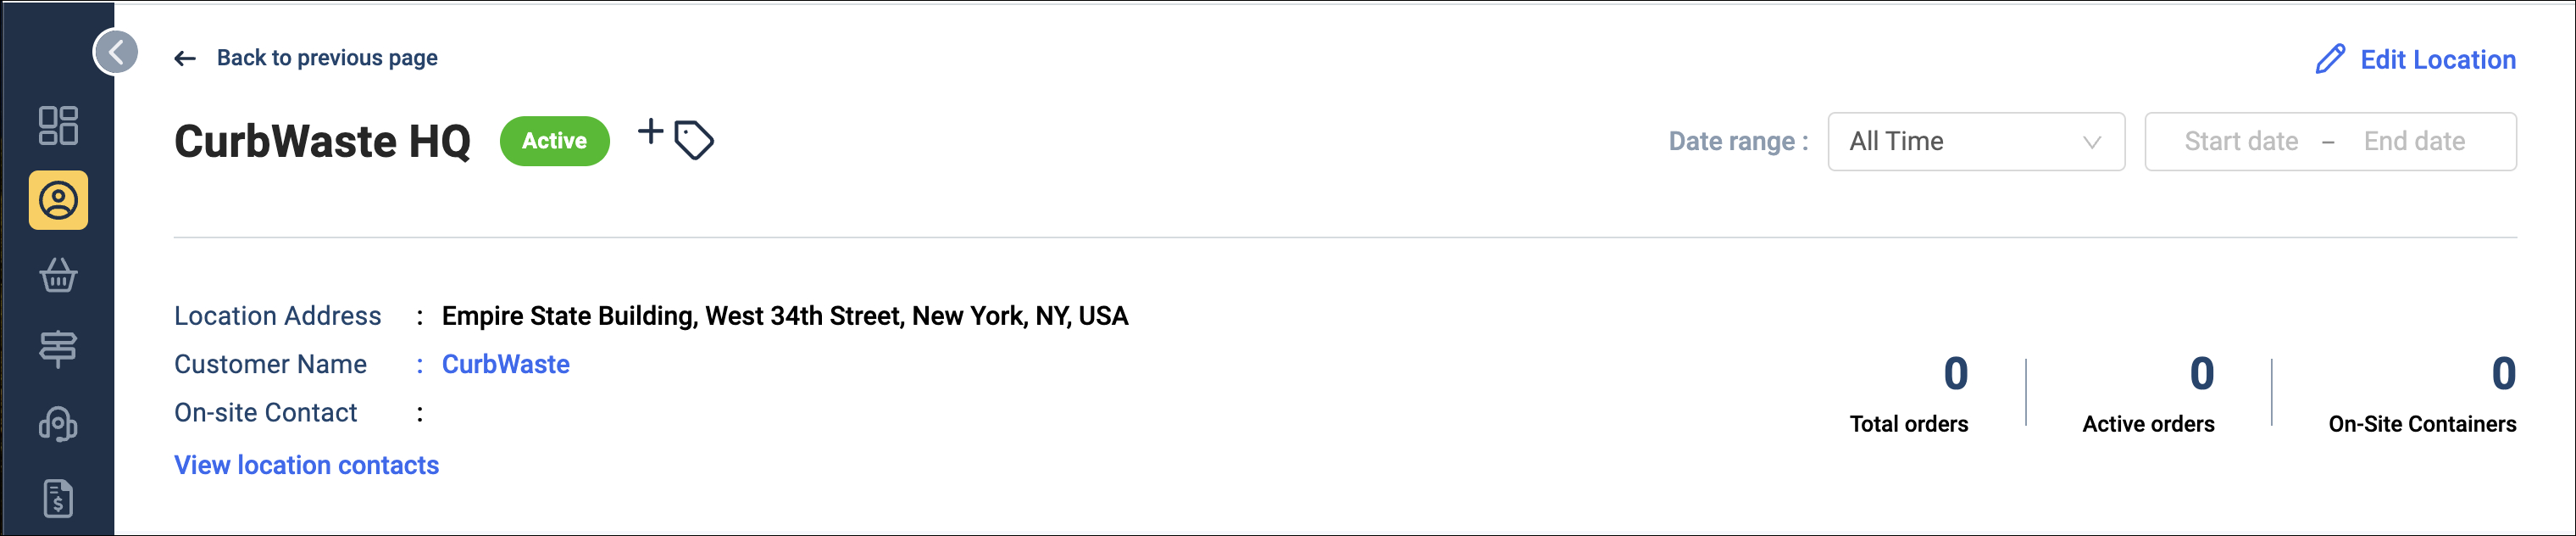
Task: Click the green Active status badge
Action: click(x=554, y=141)
